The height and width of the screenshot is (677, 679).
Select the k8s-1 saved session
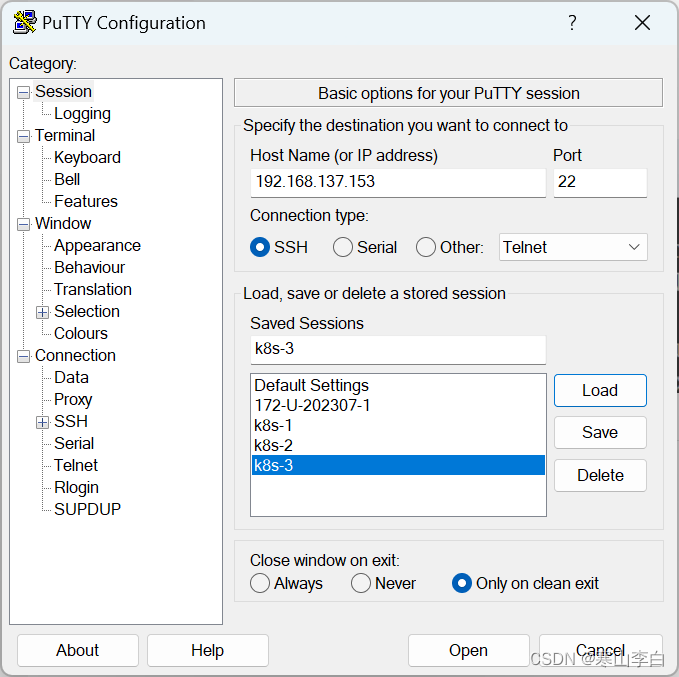[398, 425]
